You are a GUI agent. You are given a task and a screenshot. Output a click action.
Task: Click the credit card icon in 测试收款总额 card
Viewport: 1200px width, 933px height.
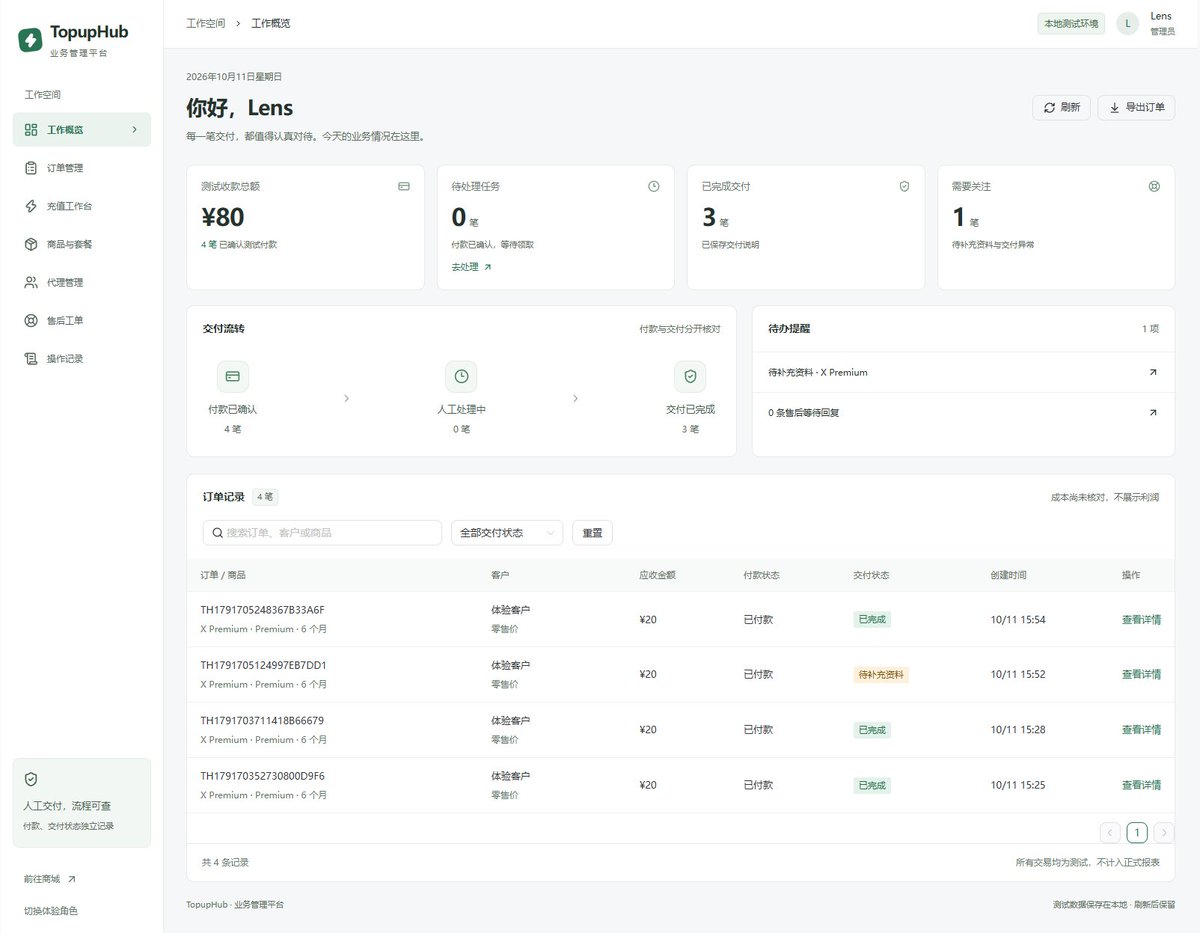[404, 186]
